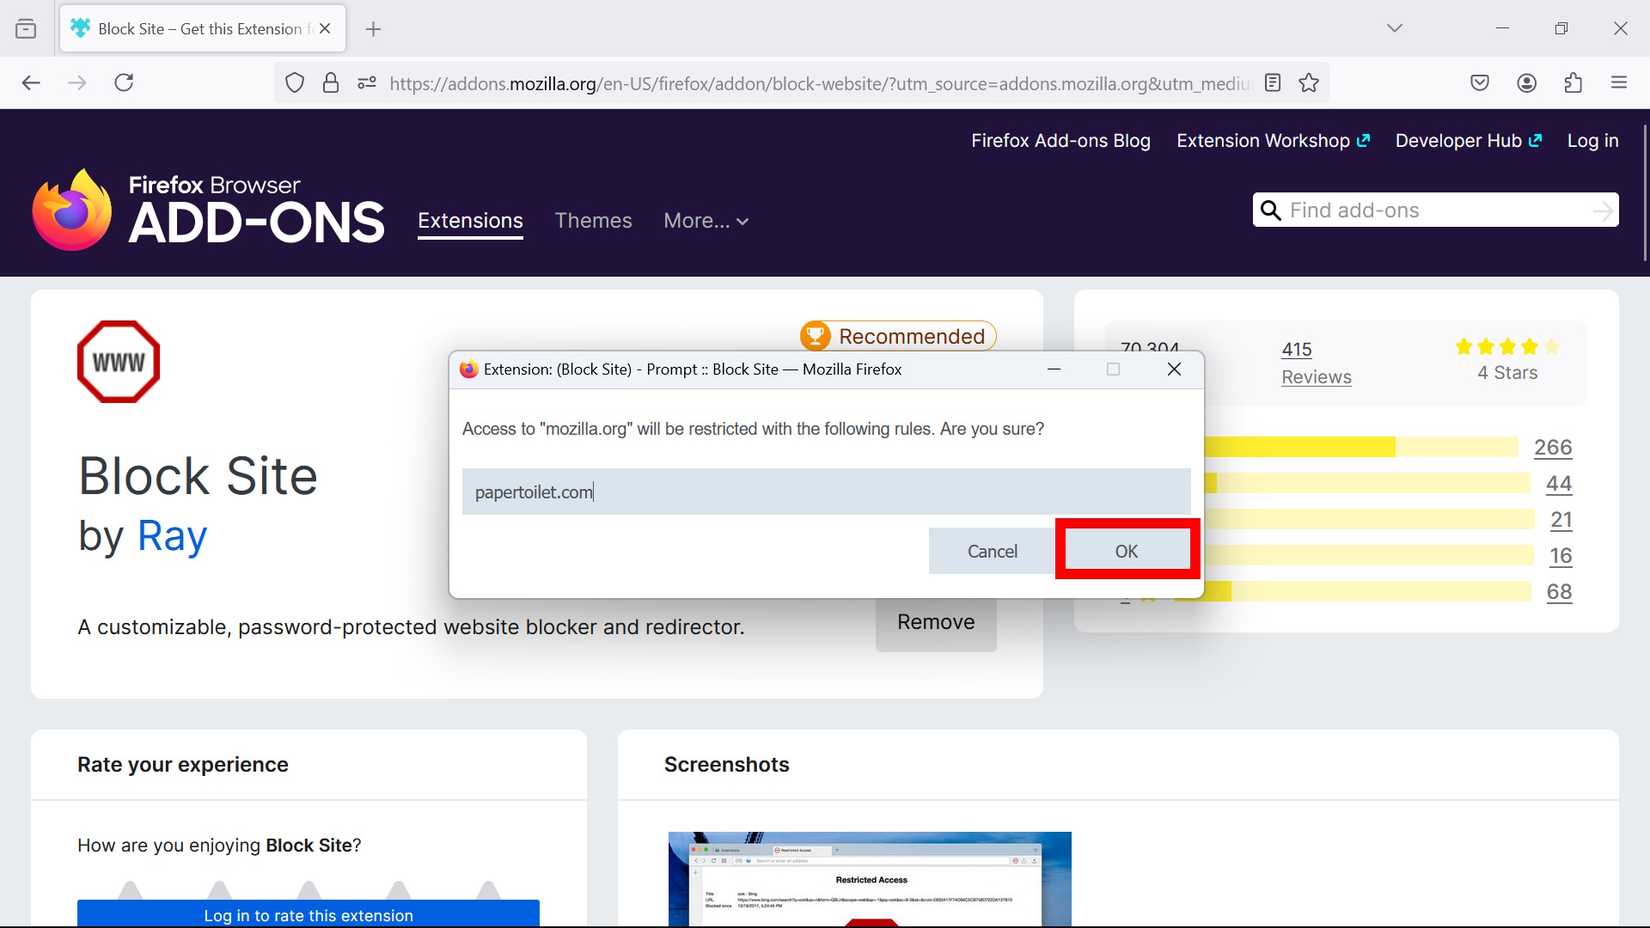Switch to the Themes section
This screenshot has width=1650, height=928.
[x=593, y=221]
